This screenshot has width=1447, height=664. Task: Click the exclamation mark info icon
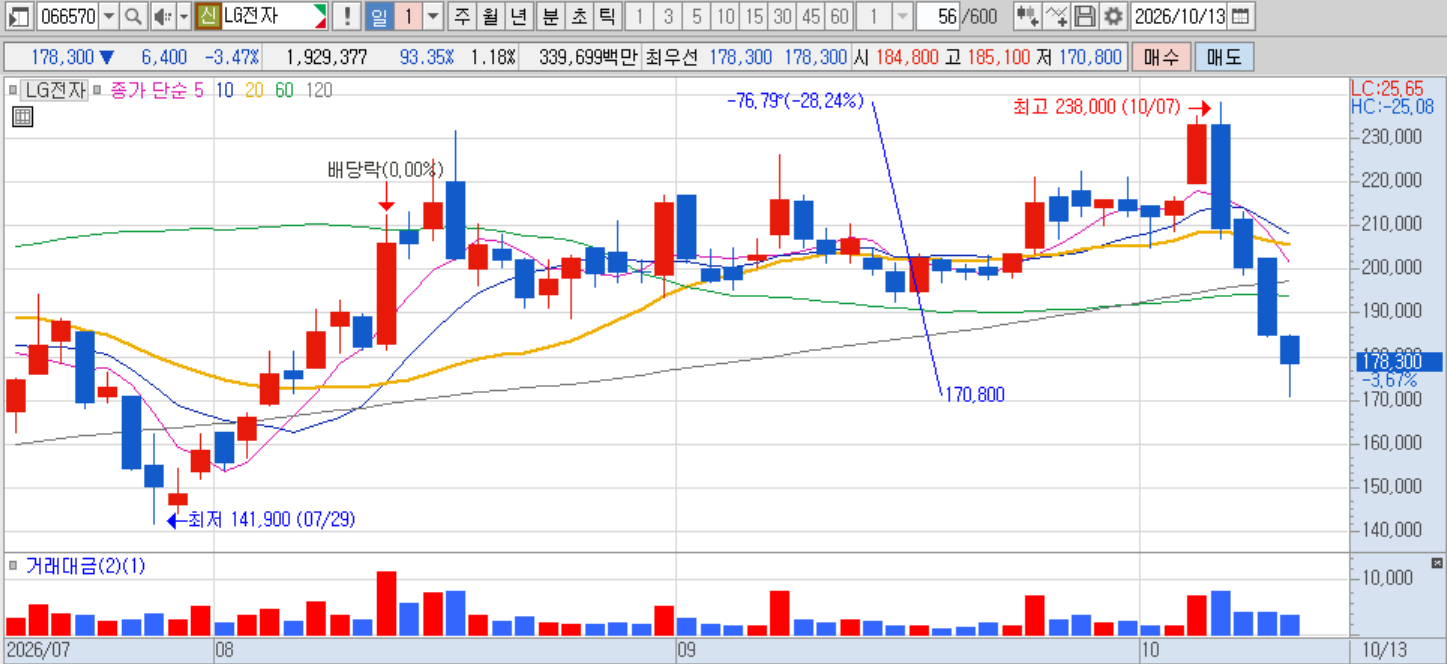click(346, 16)
